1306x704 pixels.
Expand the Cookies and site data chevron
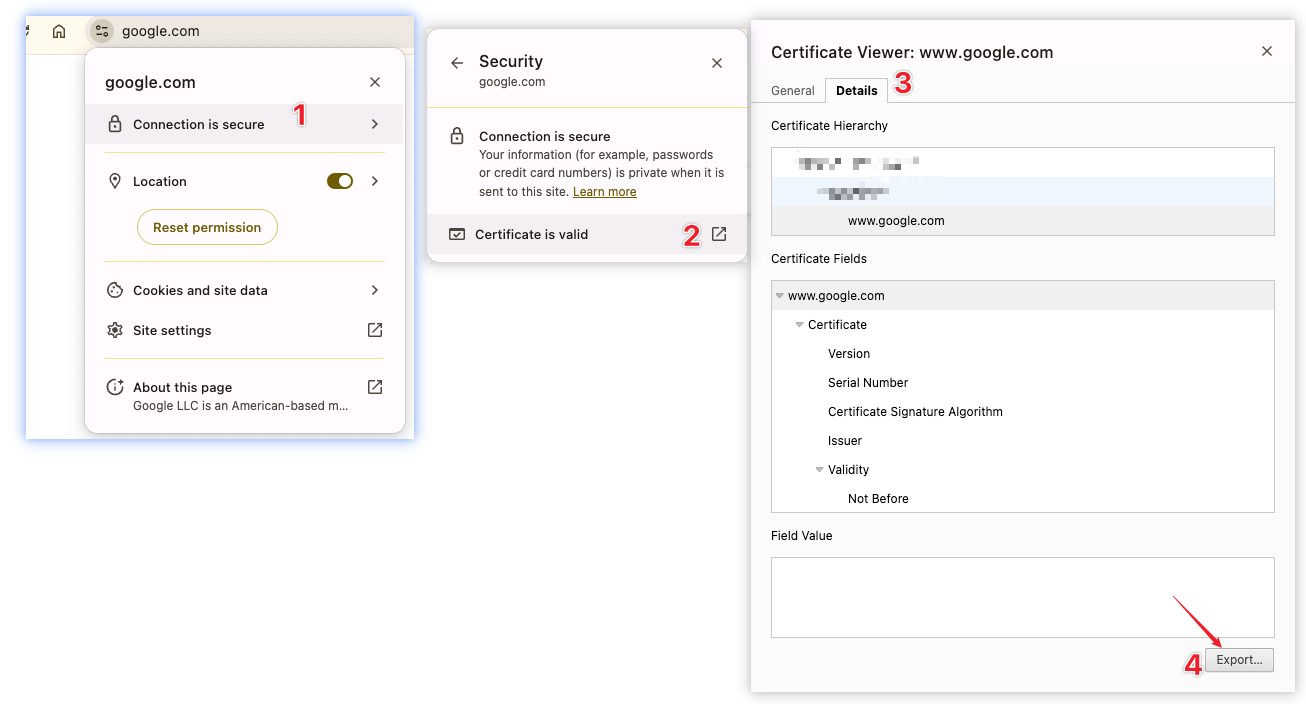coord(375,290)
